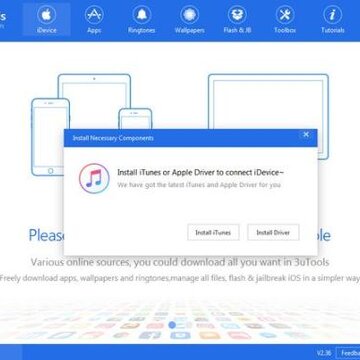Image resolution: width=360 pixels, height=360 pixels.
Task: Select the highlighted carousel page dot
Action: tap(172, 324)
